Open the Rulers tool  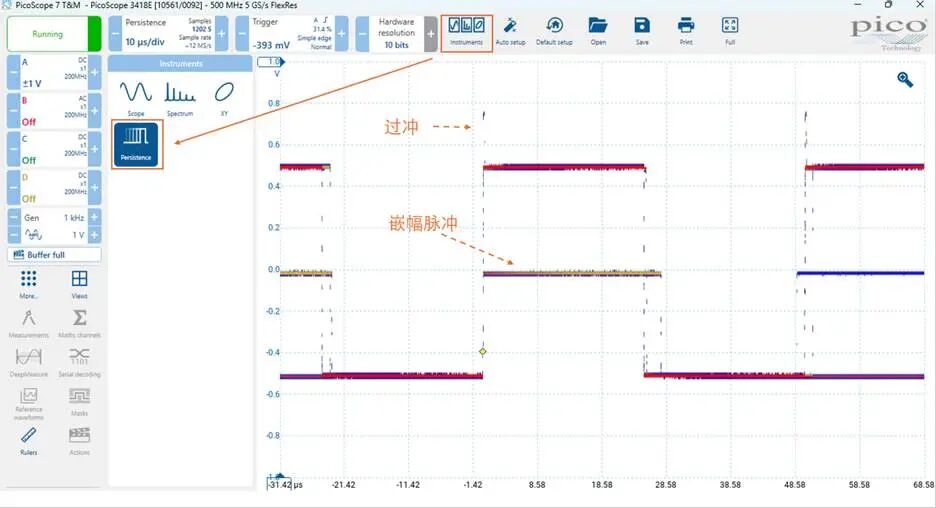pyautogui.click(x=29, y=441)
